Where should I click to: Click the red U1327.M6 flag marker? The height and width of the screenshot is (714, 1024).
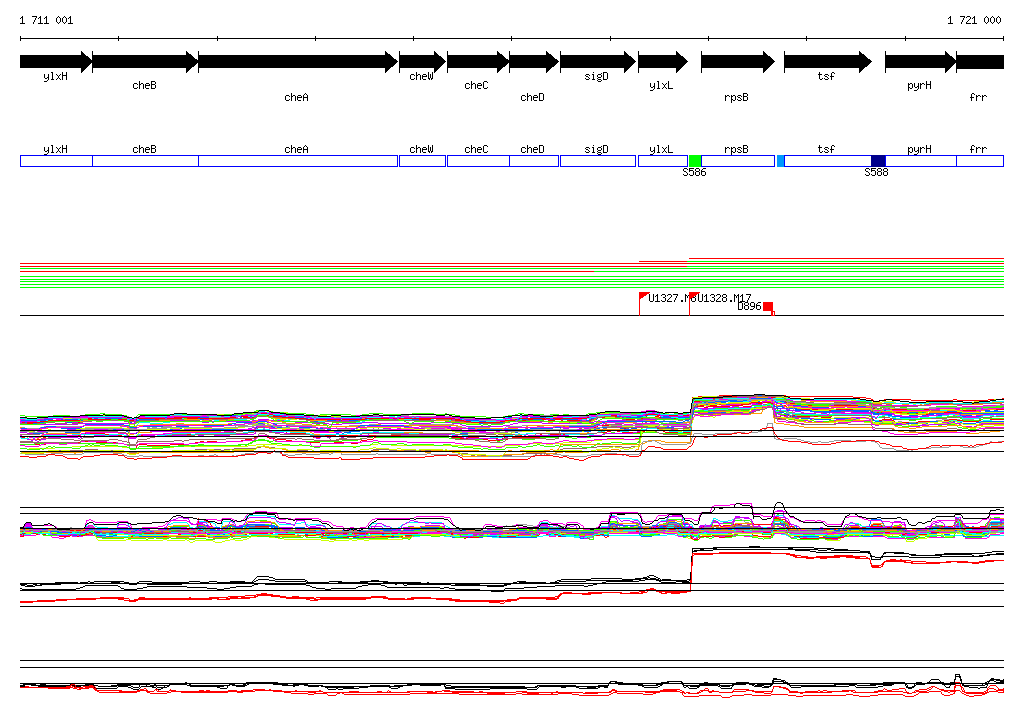tap(643, 296)
